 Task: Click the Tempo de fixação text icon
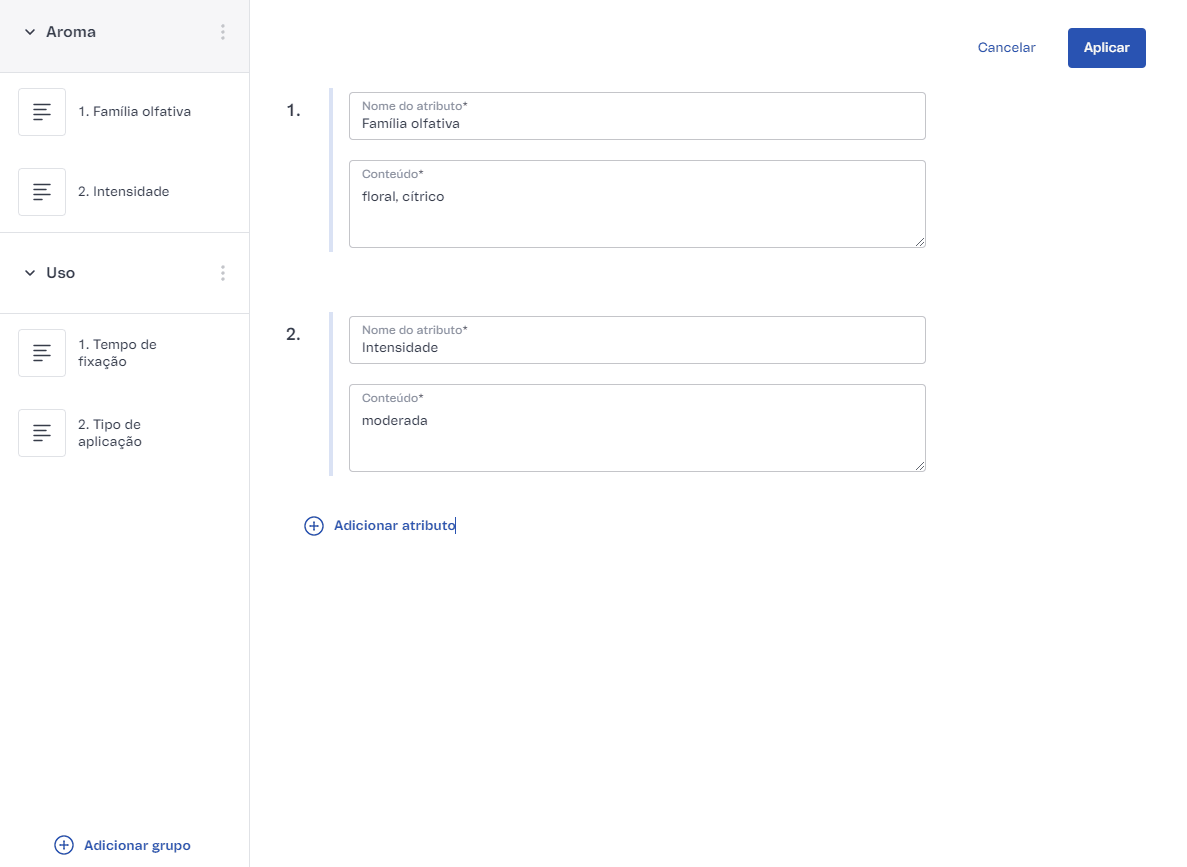[x=42, y=353]
